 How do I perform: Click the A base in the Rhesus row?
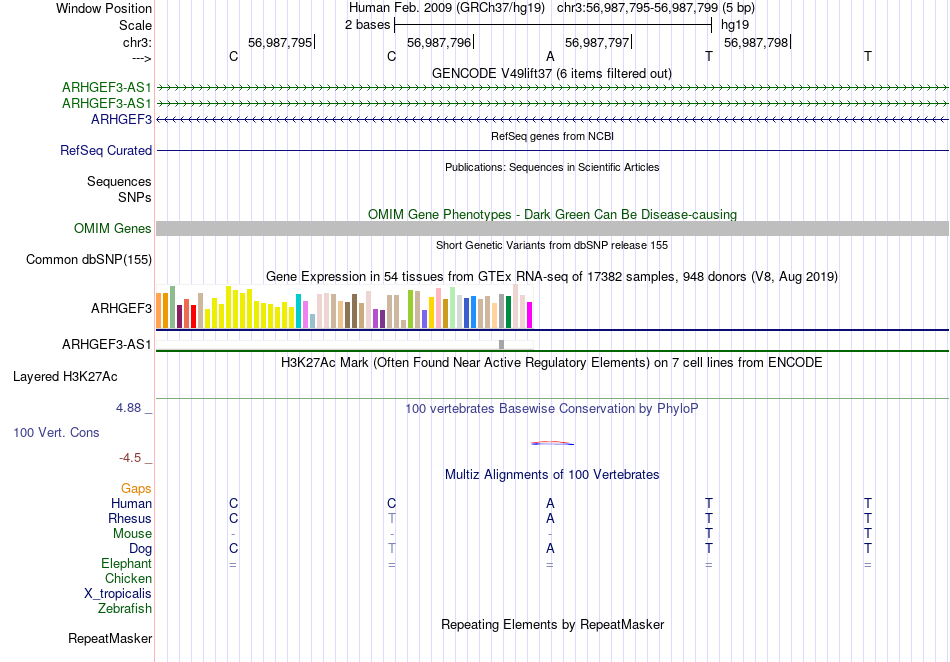point(550,518)
